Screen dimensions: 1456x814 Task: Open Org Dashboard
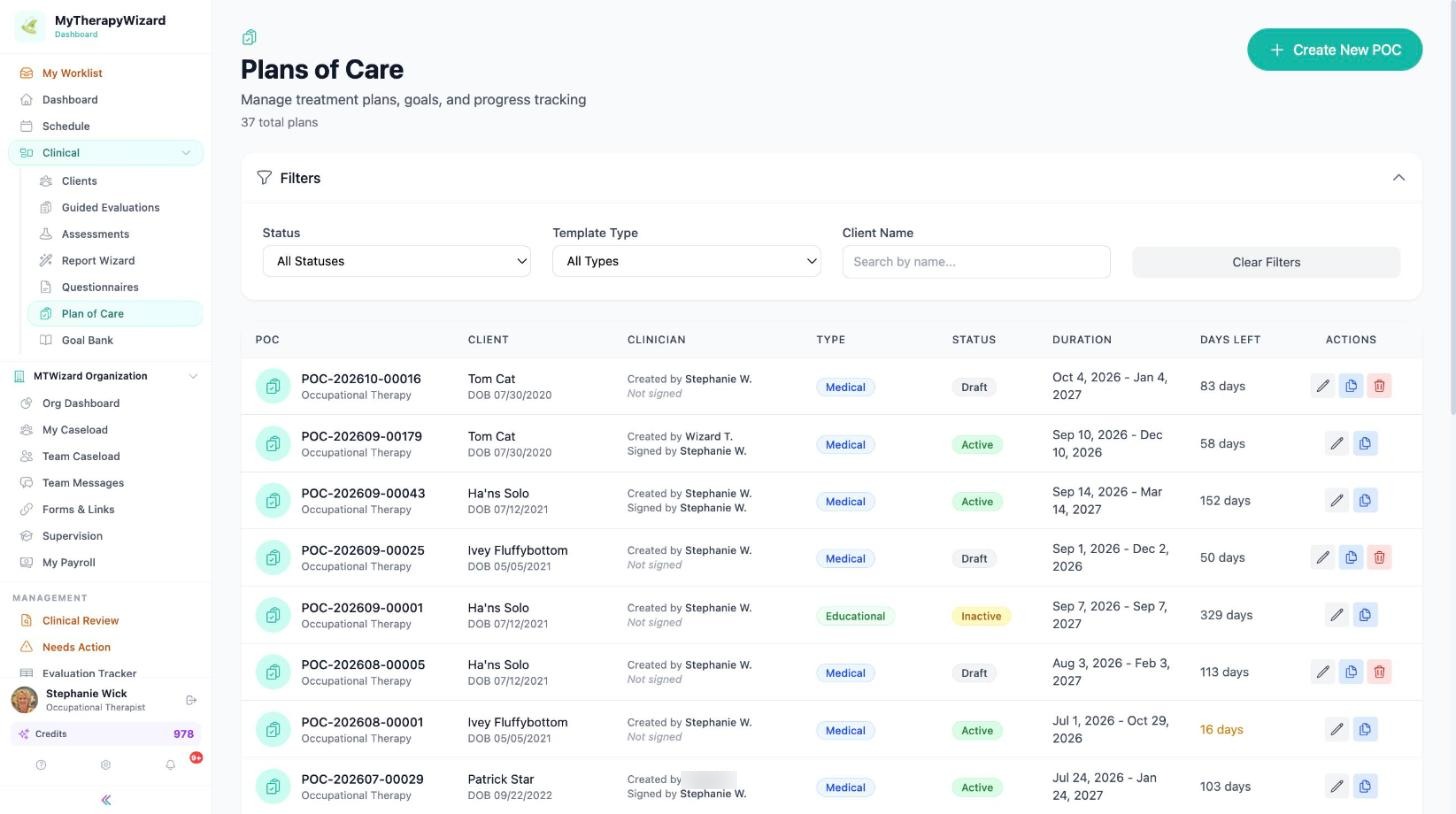[x=80, y=403]
